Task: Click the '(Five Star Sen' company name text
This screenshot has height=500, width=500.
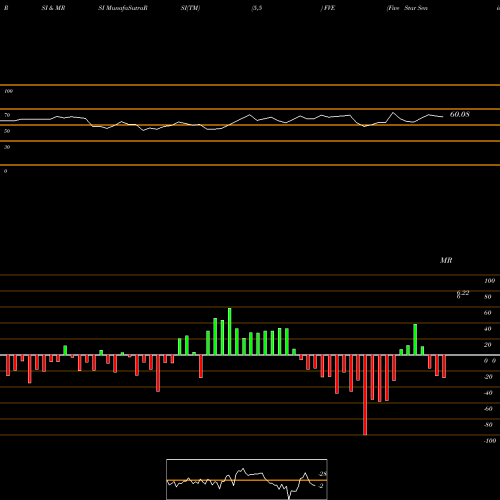Action: [407, 8]
